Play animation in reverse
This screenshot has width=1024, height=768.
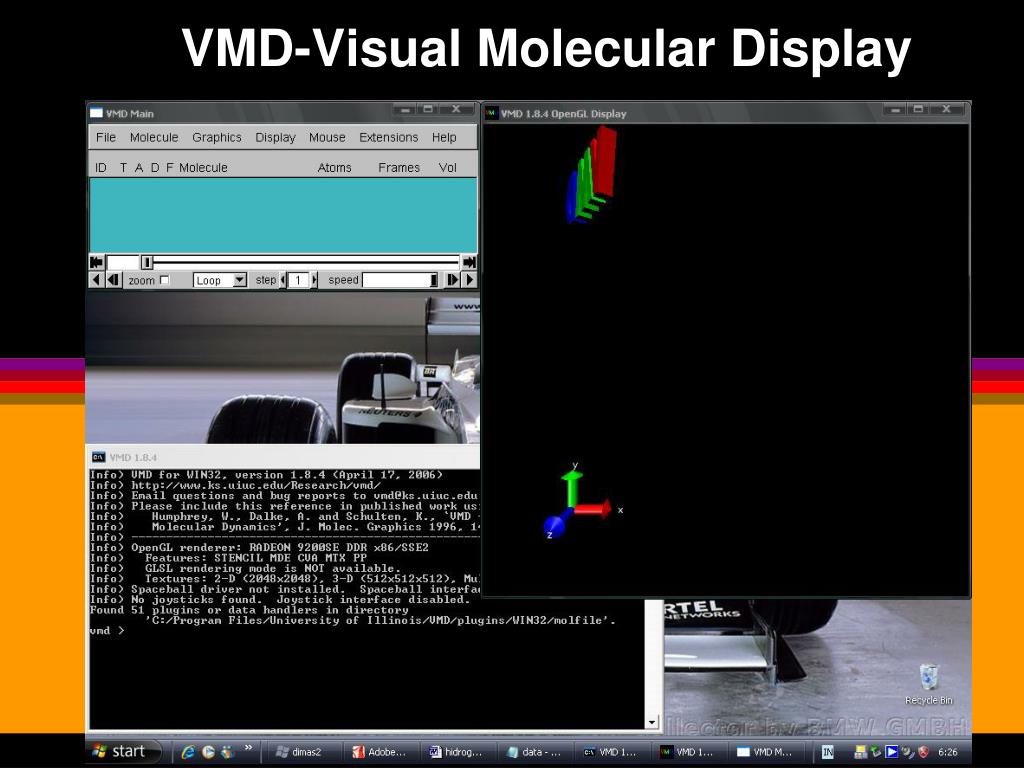click(x=96, y=280)
